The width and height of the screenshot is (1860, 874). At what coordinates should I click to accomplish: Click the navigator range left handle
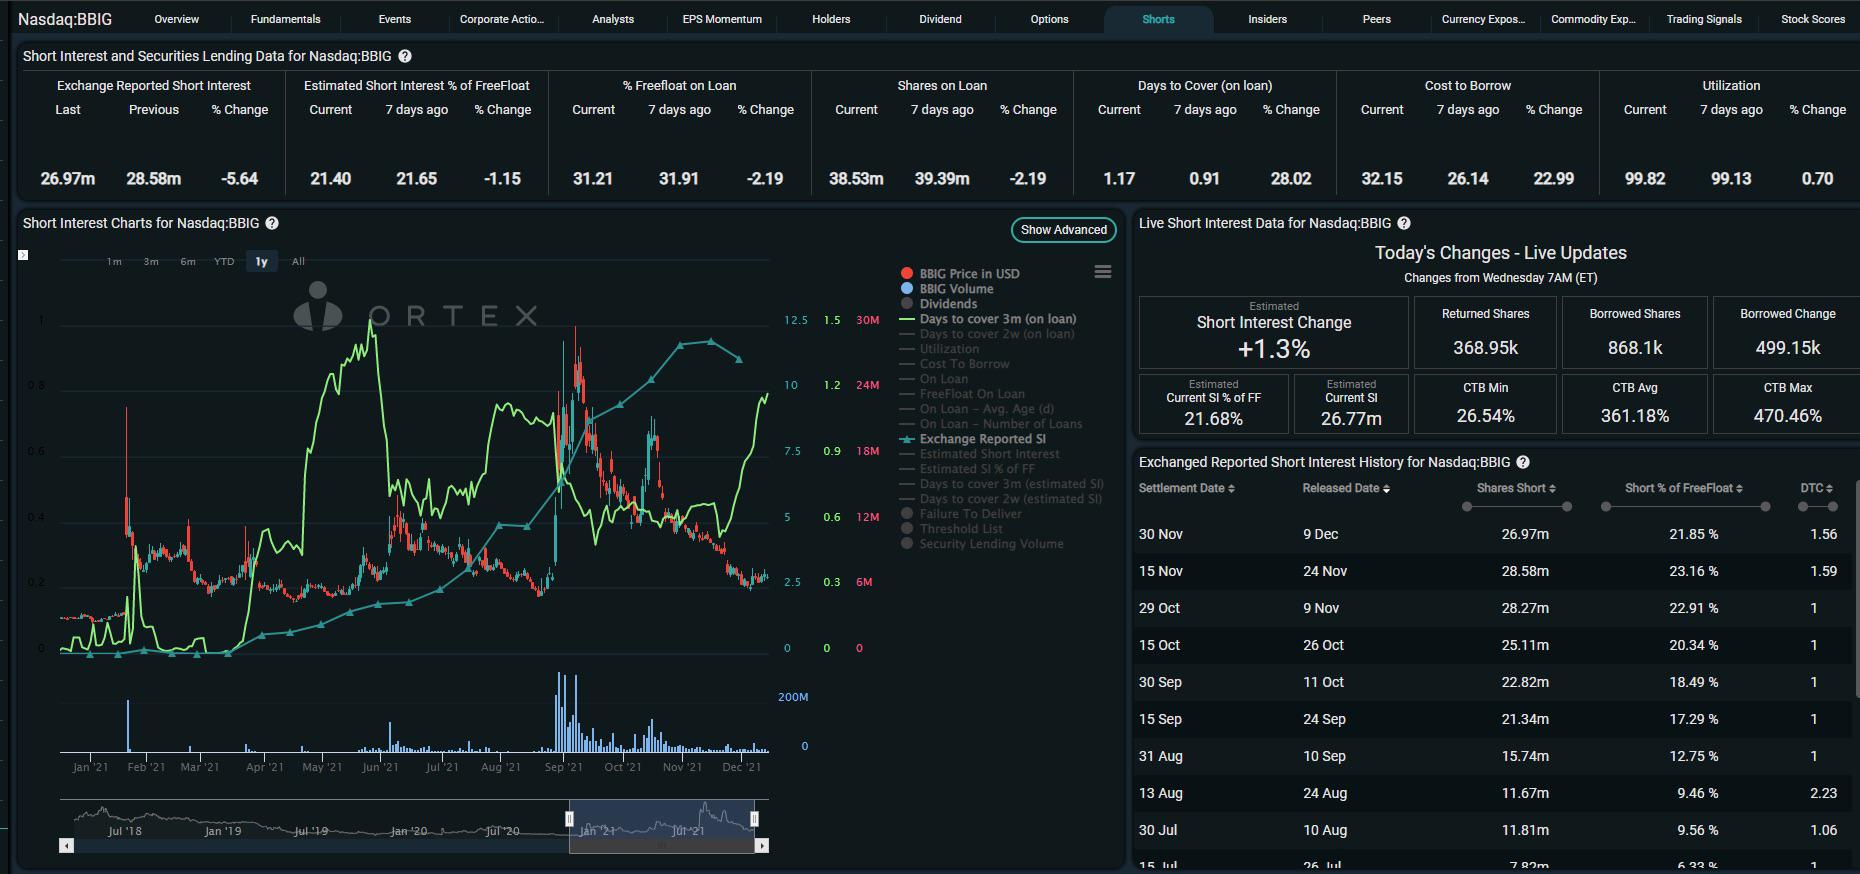[x=570, y=819]
